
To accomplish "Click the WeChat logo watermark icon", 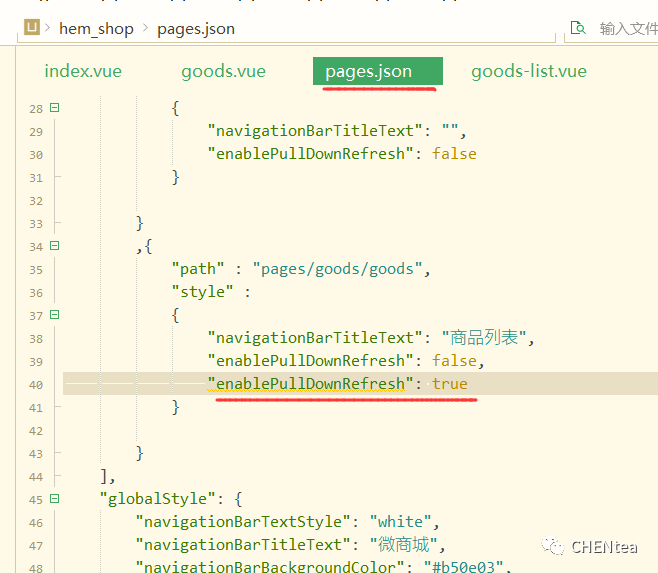I will (552, 546).
